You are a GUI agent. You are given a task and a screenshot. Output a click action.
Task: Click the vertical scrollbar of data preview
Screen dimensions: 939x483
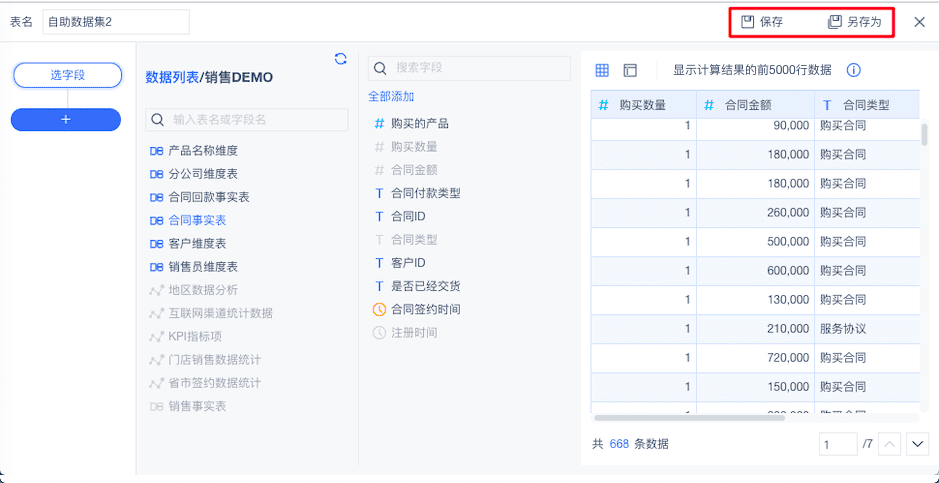tap(924, 135)
